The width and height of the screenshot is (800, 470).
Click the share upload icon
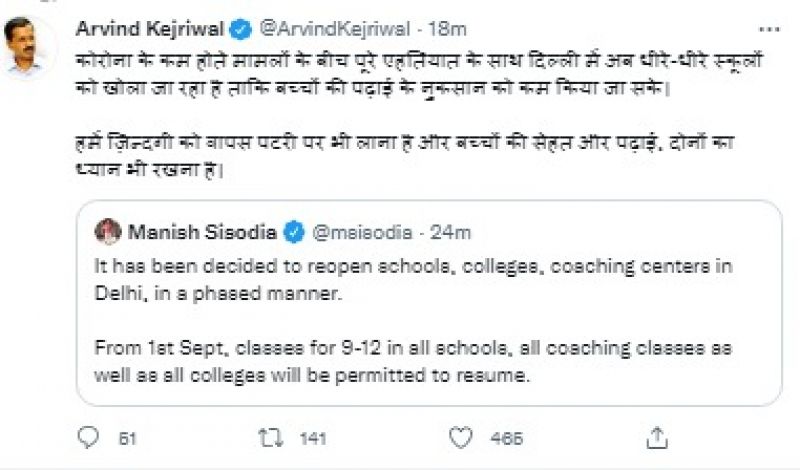click(x=656, y=438)
